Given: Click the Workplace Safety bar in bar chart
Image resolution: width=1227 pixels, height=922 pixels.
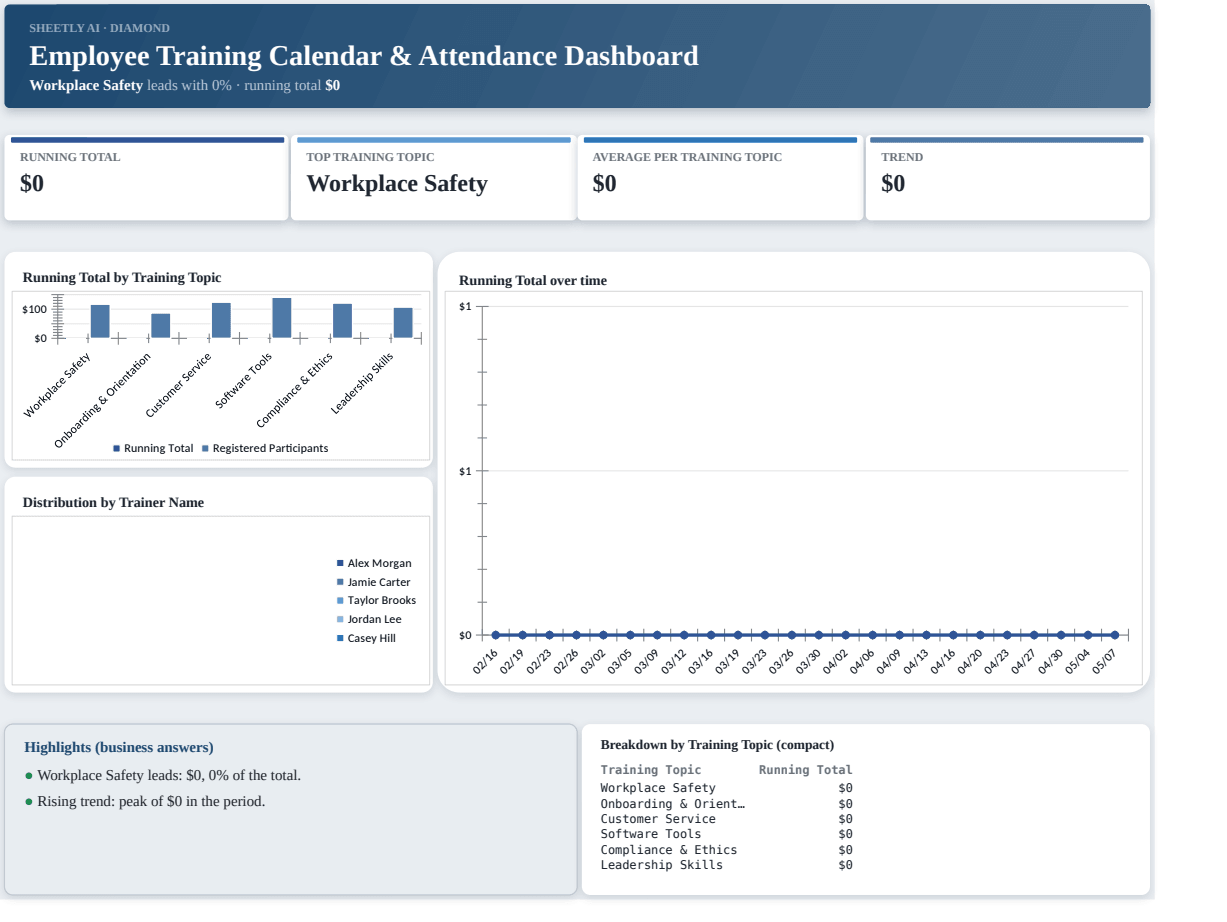Looking at the screenshot, I should click(x=100, y=321).
